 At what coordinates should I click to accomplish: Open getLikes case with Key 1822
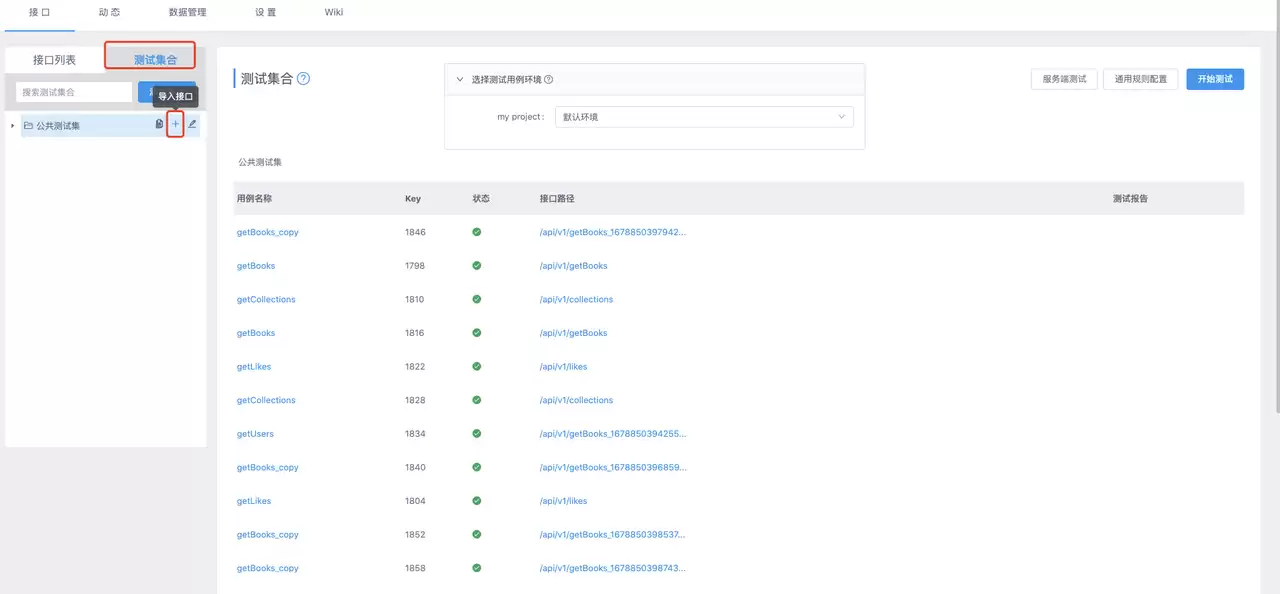point(254,367)
